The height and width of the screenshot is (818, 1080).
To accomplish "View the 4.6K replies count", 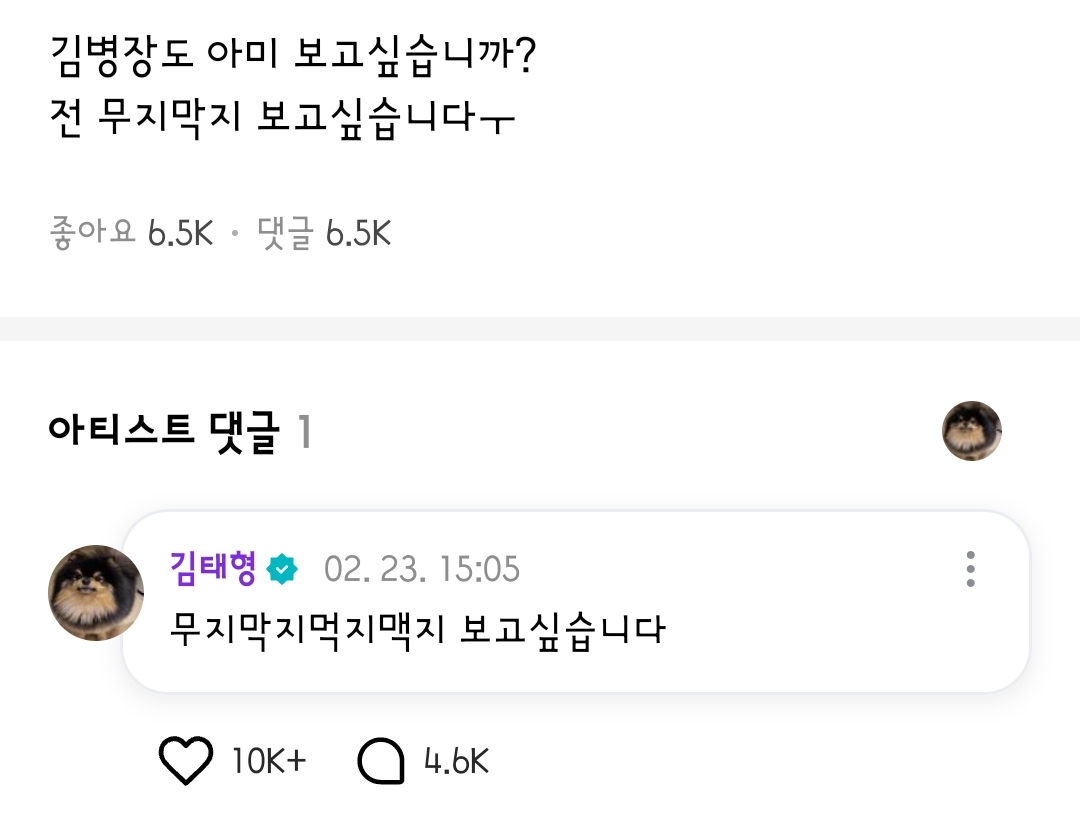I will pos(457,762).
